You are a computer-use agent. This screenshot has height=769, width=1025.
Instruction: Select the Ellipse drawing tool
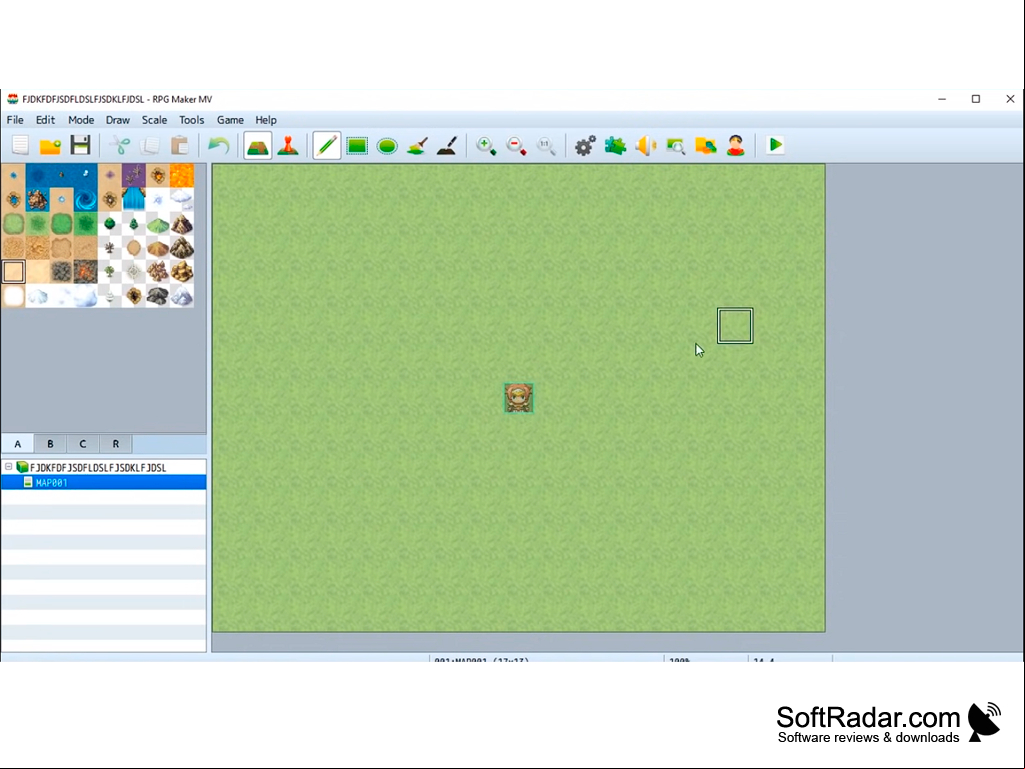387,145
